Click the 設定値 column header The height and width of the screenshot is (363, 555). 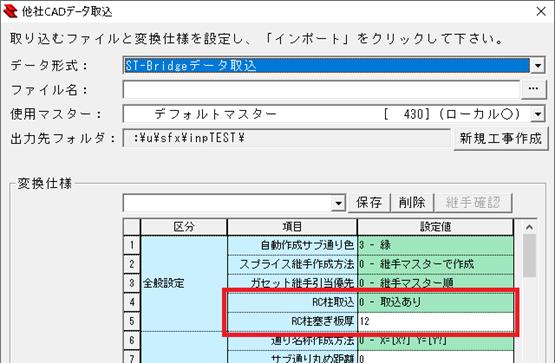(x=435, y=227)
